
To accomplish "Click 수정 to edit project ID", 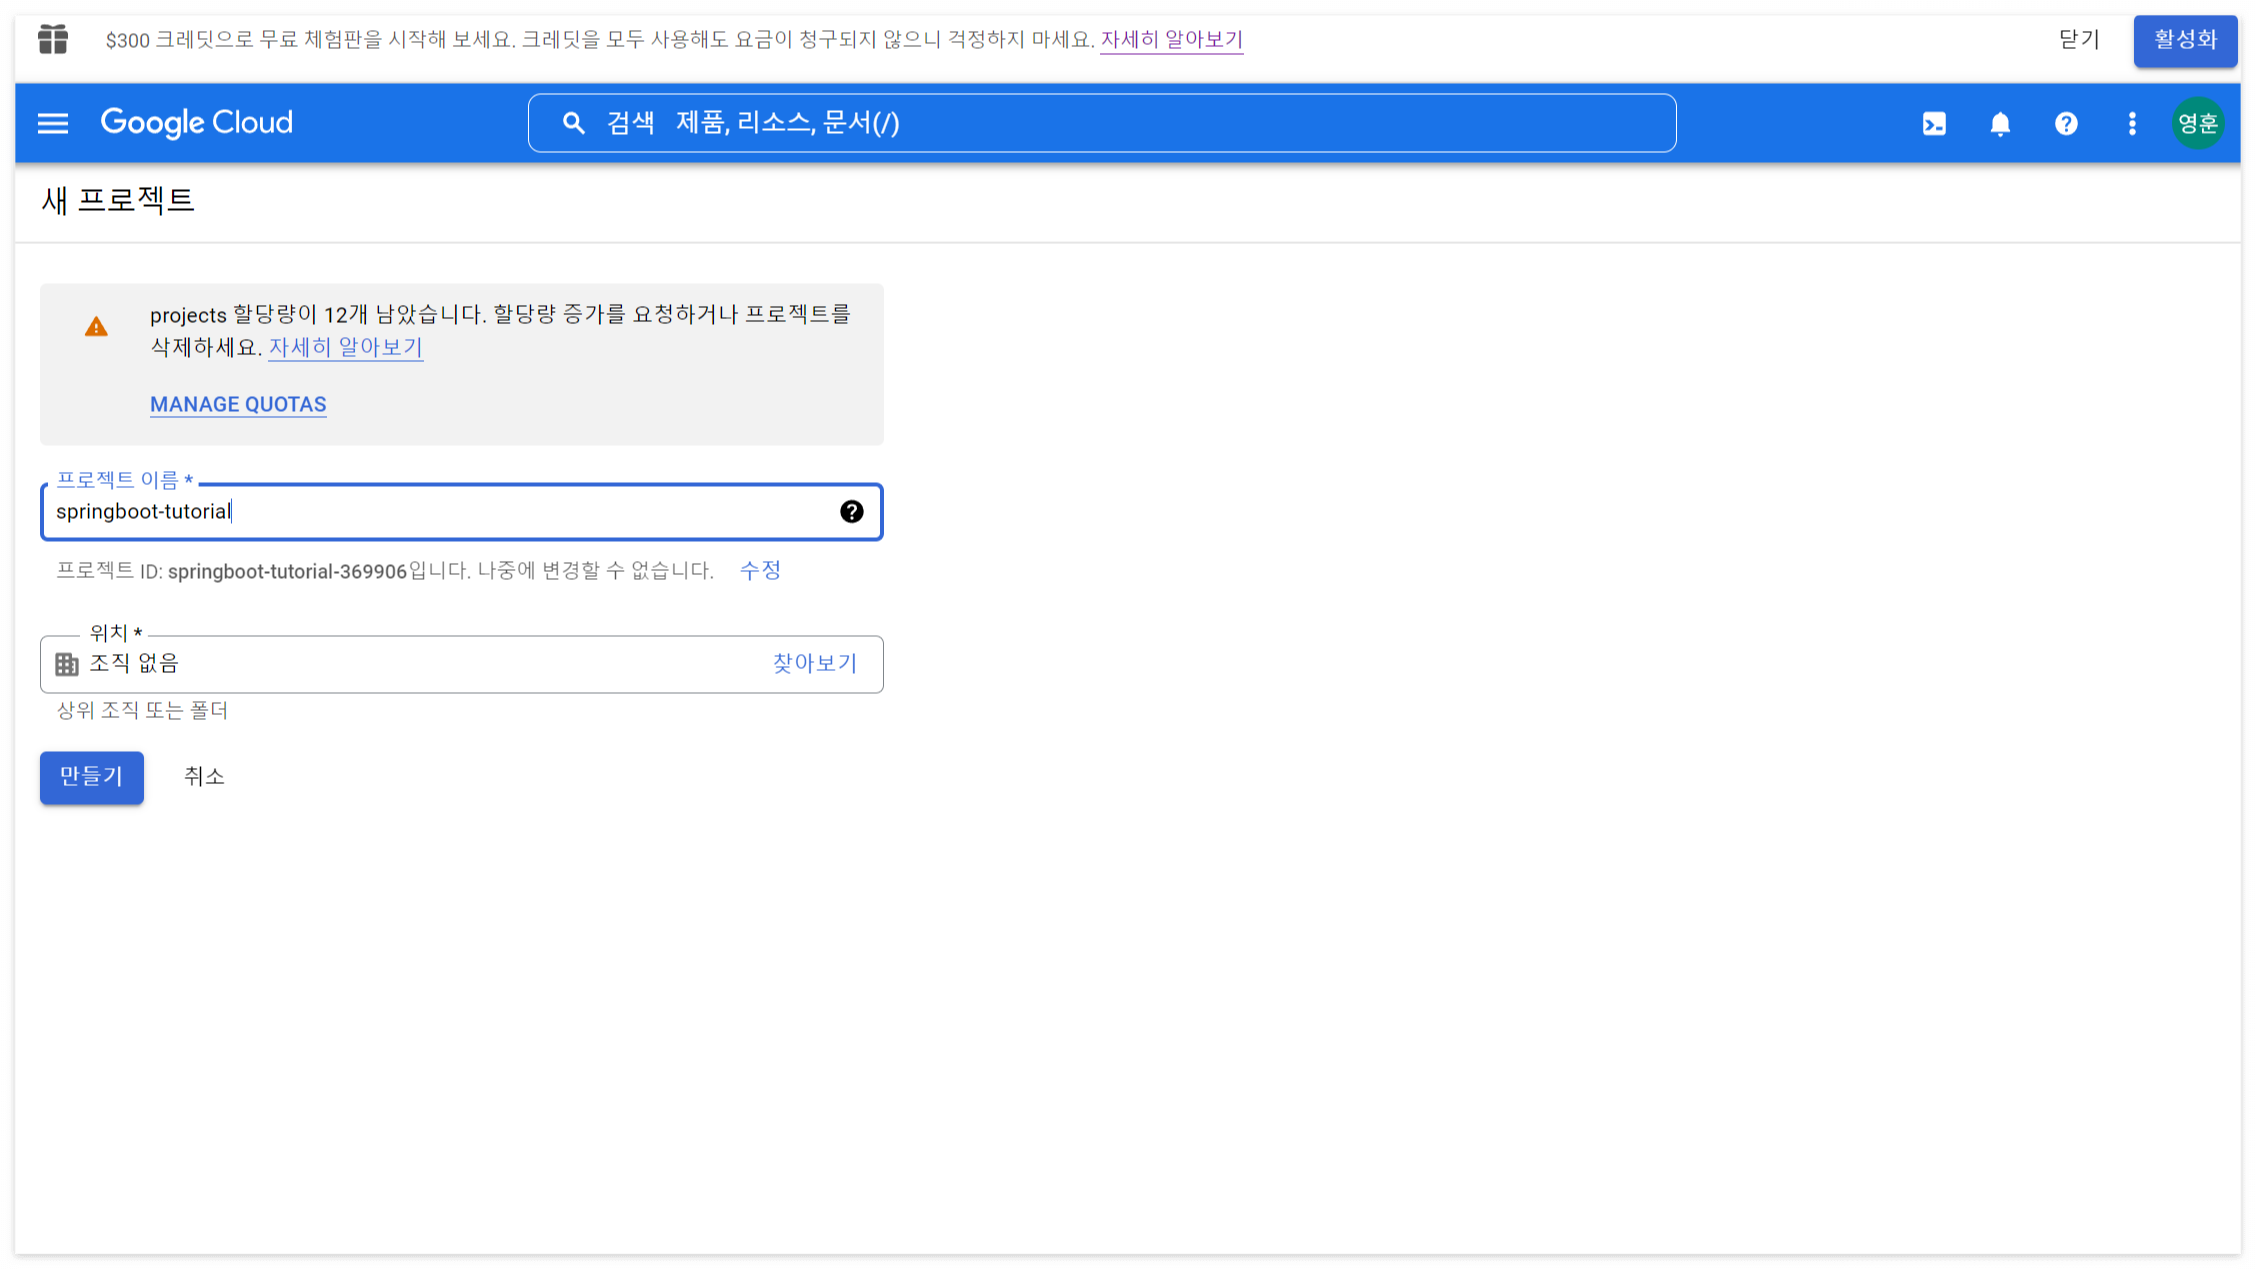I will pos(760,571).
